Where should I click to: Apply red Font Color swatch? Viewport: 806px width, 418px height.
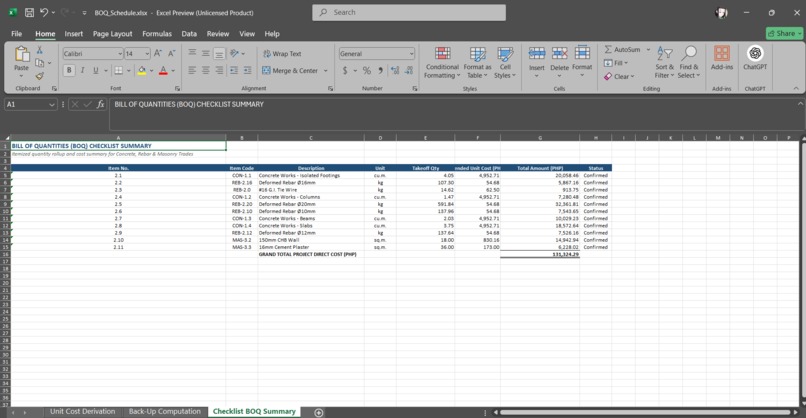(x=163, y=71)
